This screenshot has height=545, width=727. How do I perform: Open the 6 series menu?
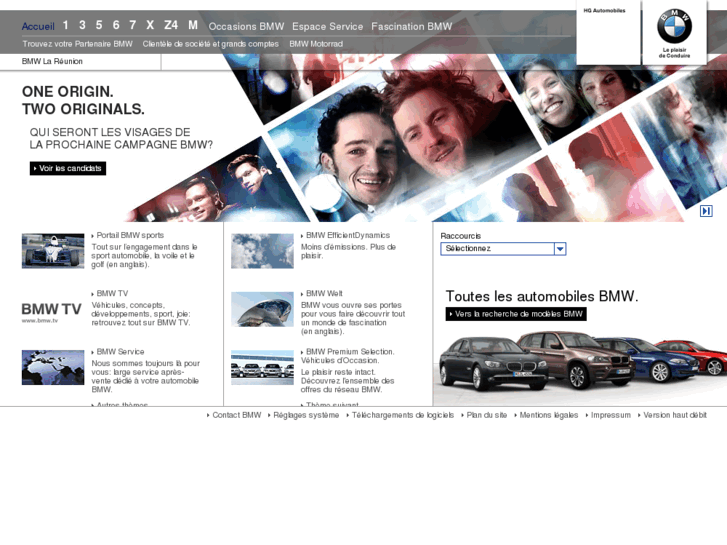(x=116, y=25)
